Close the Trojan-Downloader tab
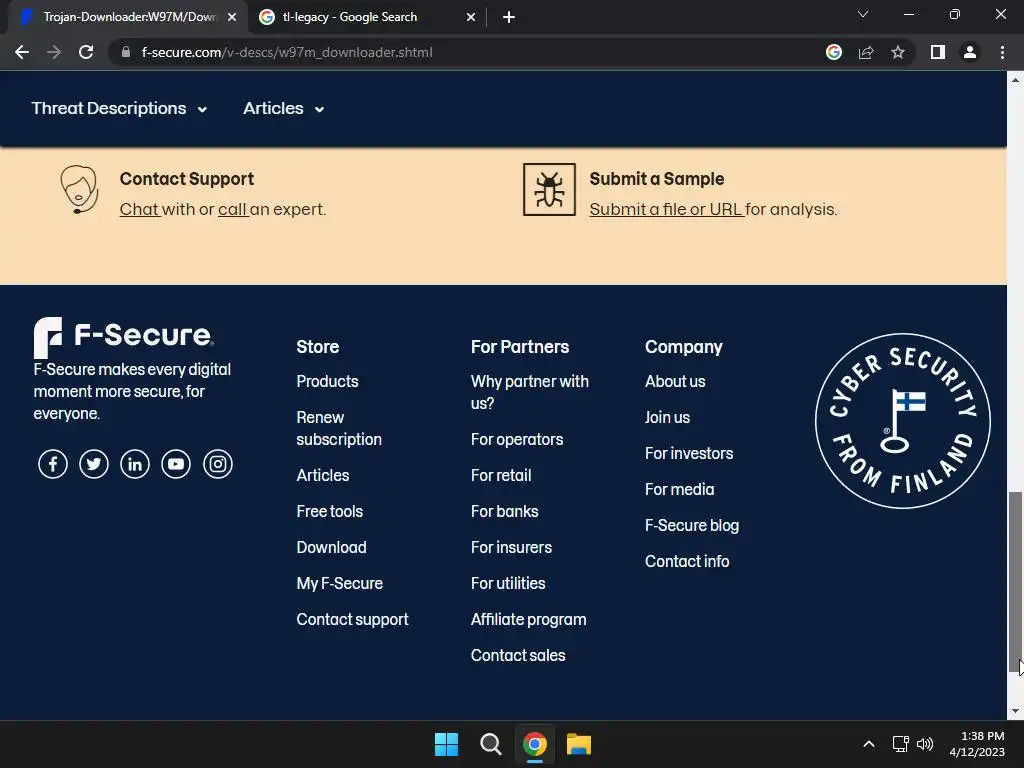Viewport: 1024px width, 768px height. pyautogui.click(x=232, y=17)
